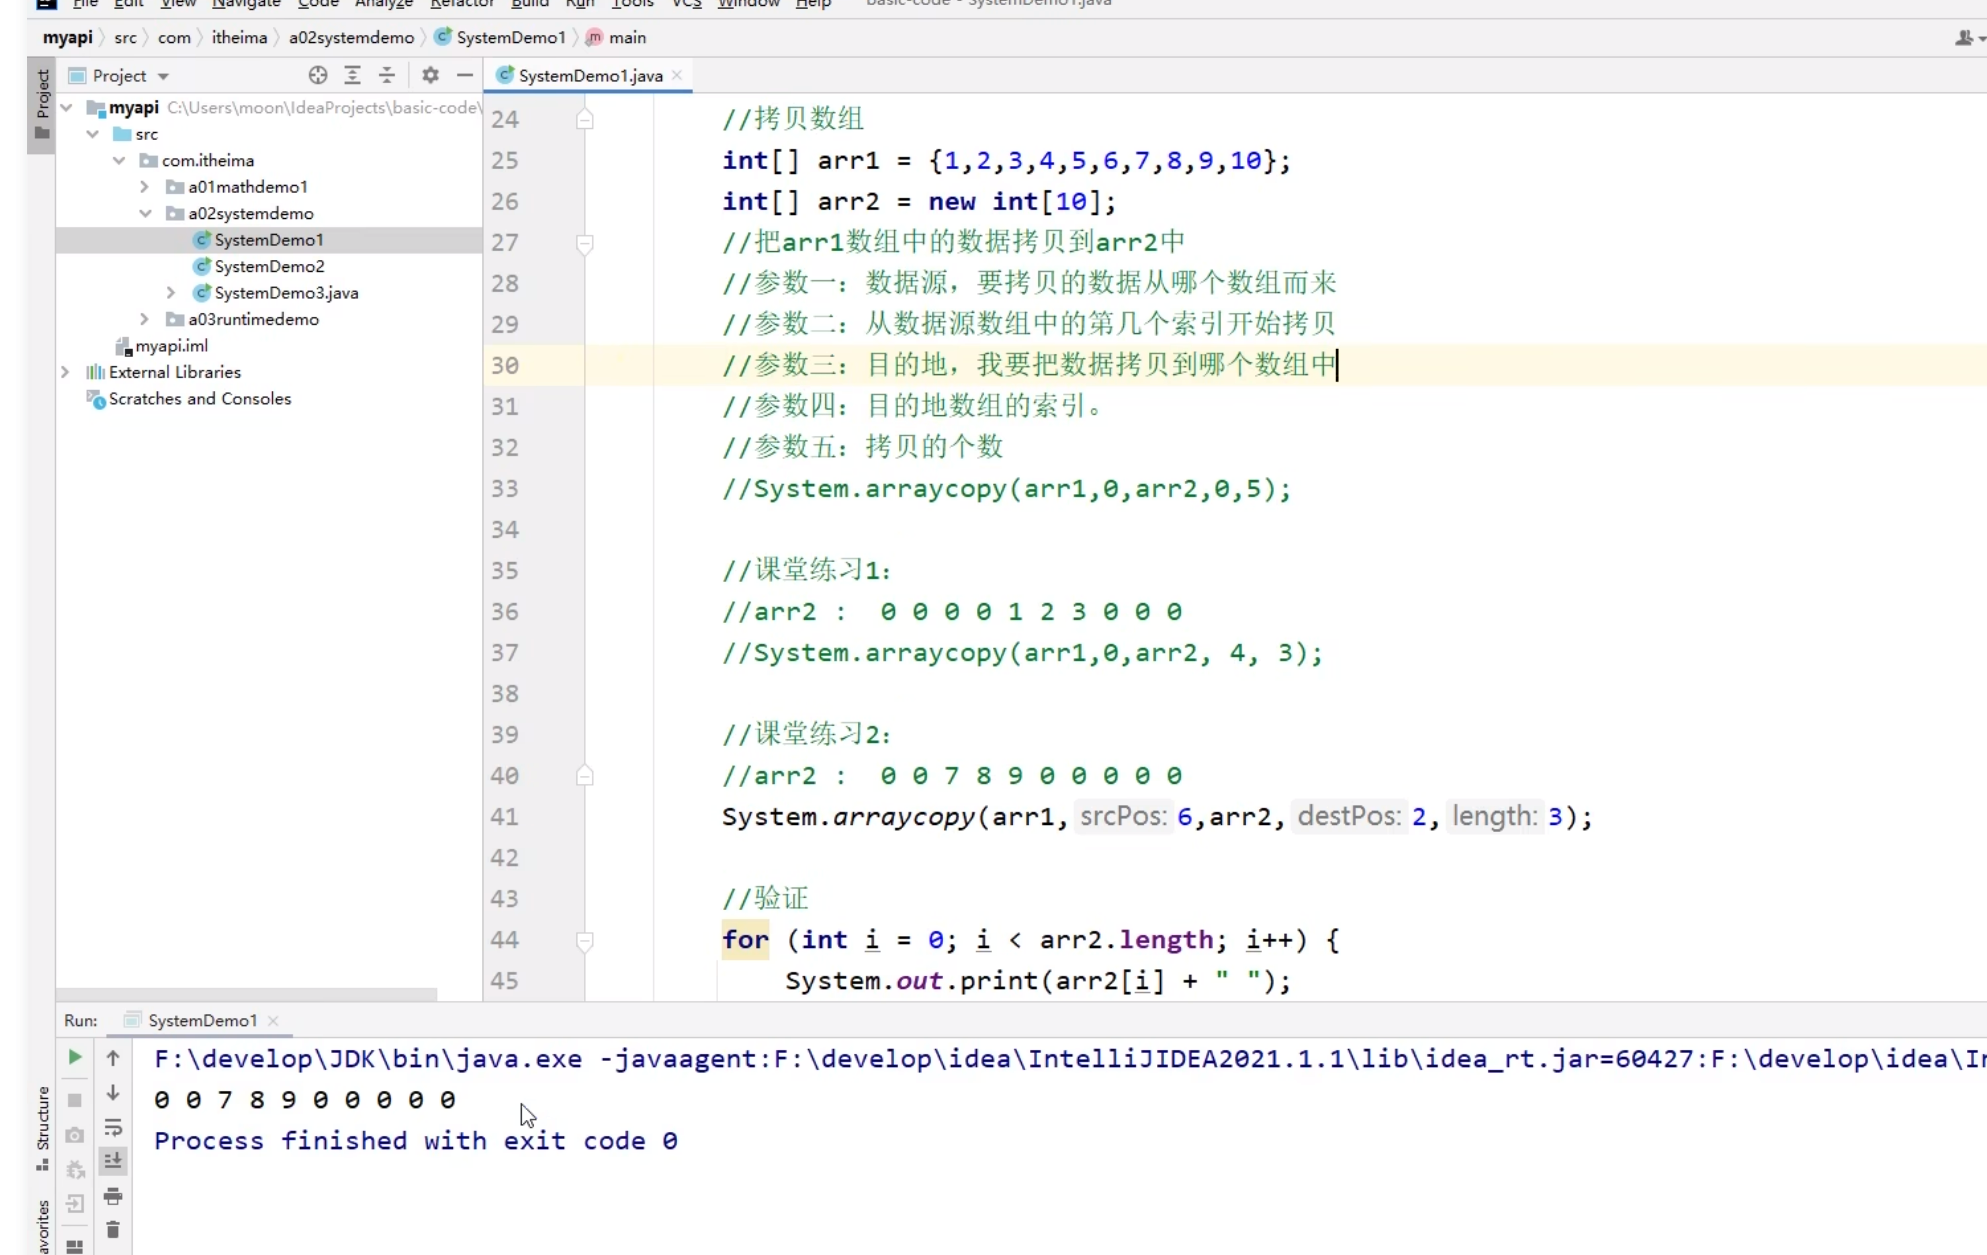Rerun the SystemDemo1 program
The height and width of the screenshot is (1255, 1987).
click(75, 1057)
